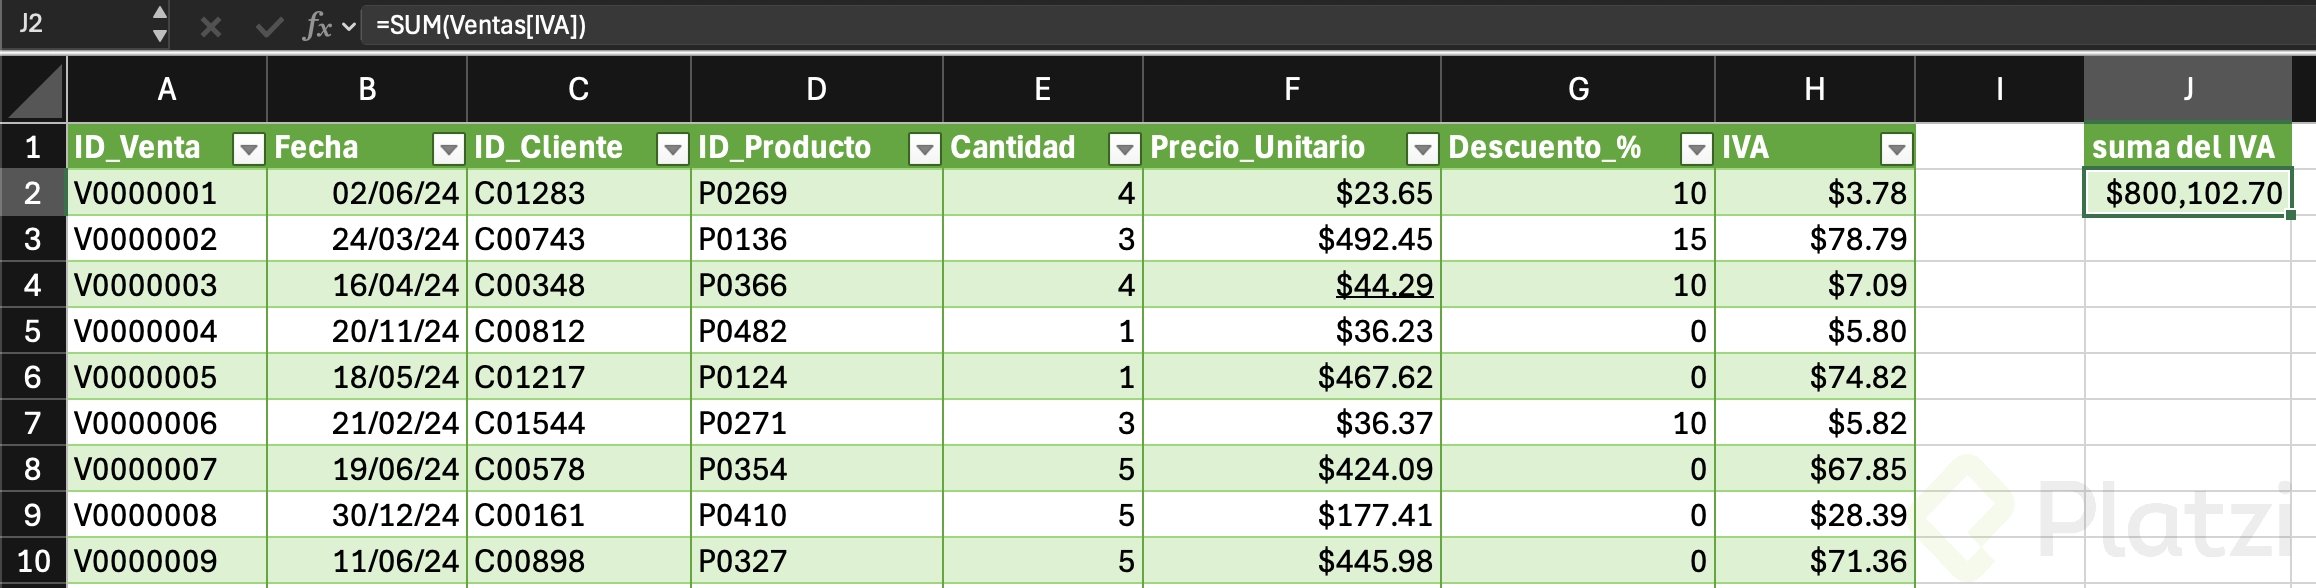Open the Precio_Unitario filter dropdown
Screen dimensions: 2316x588
click(x=1422, y=149)
